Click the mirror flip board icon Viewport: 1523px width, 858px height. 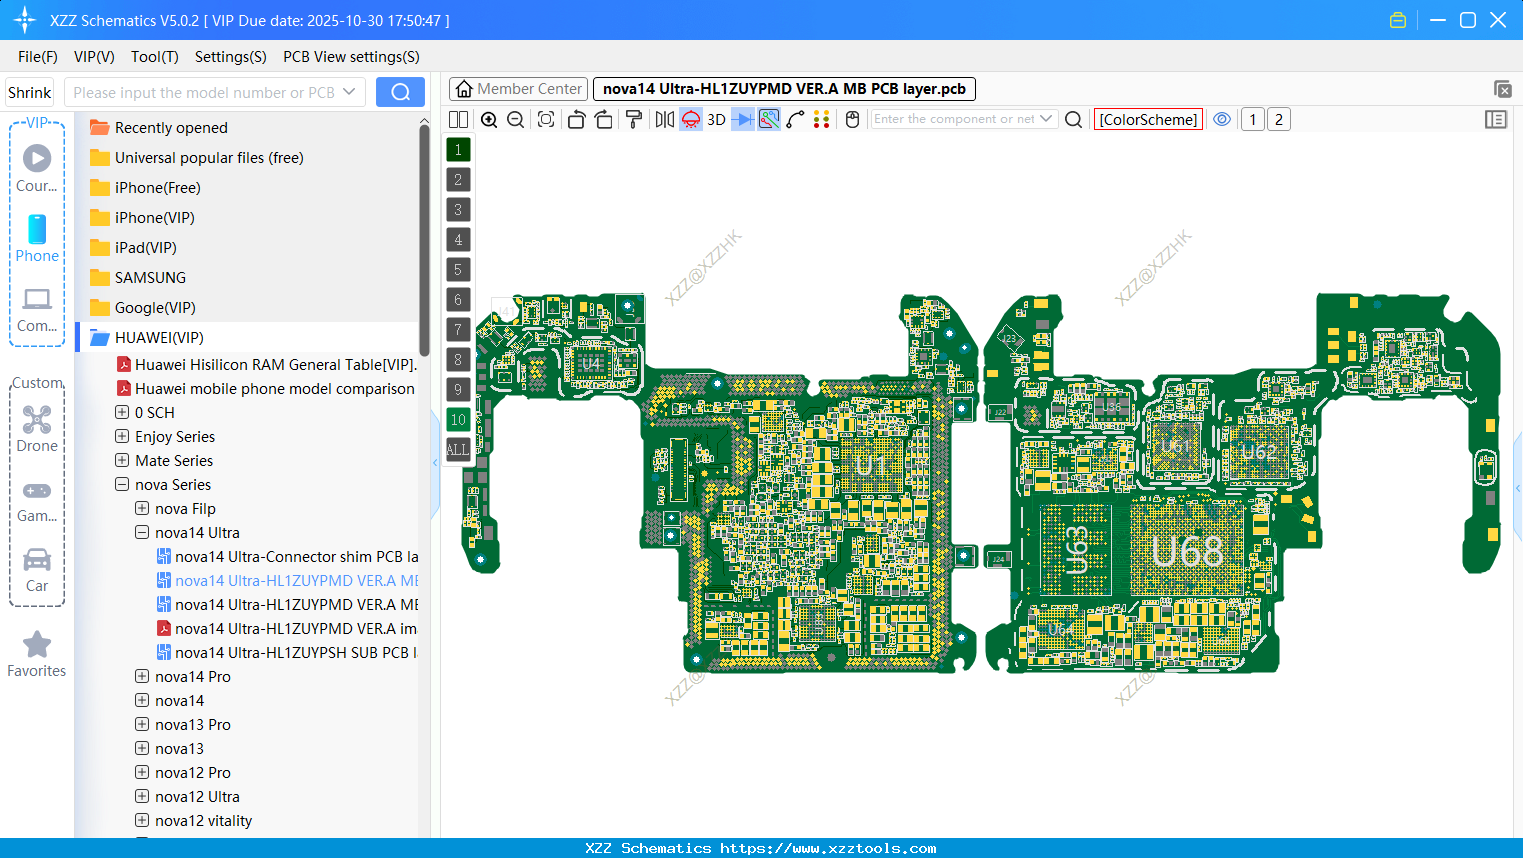[x=664, y=120]
